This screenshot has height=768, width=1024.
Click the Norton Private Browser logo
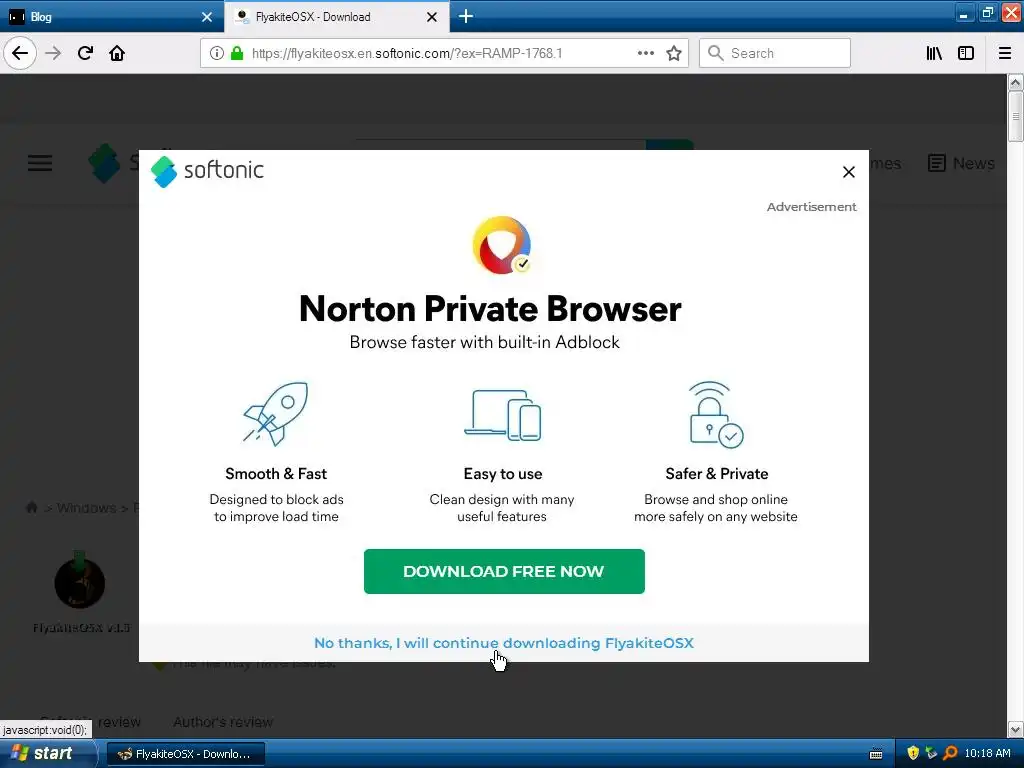coord(502,245)
